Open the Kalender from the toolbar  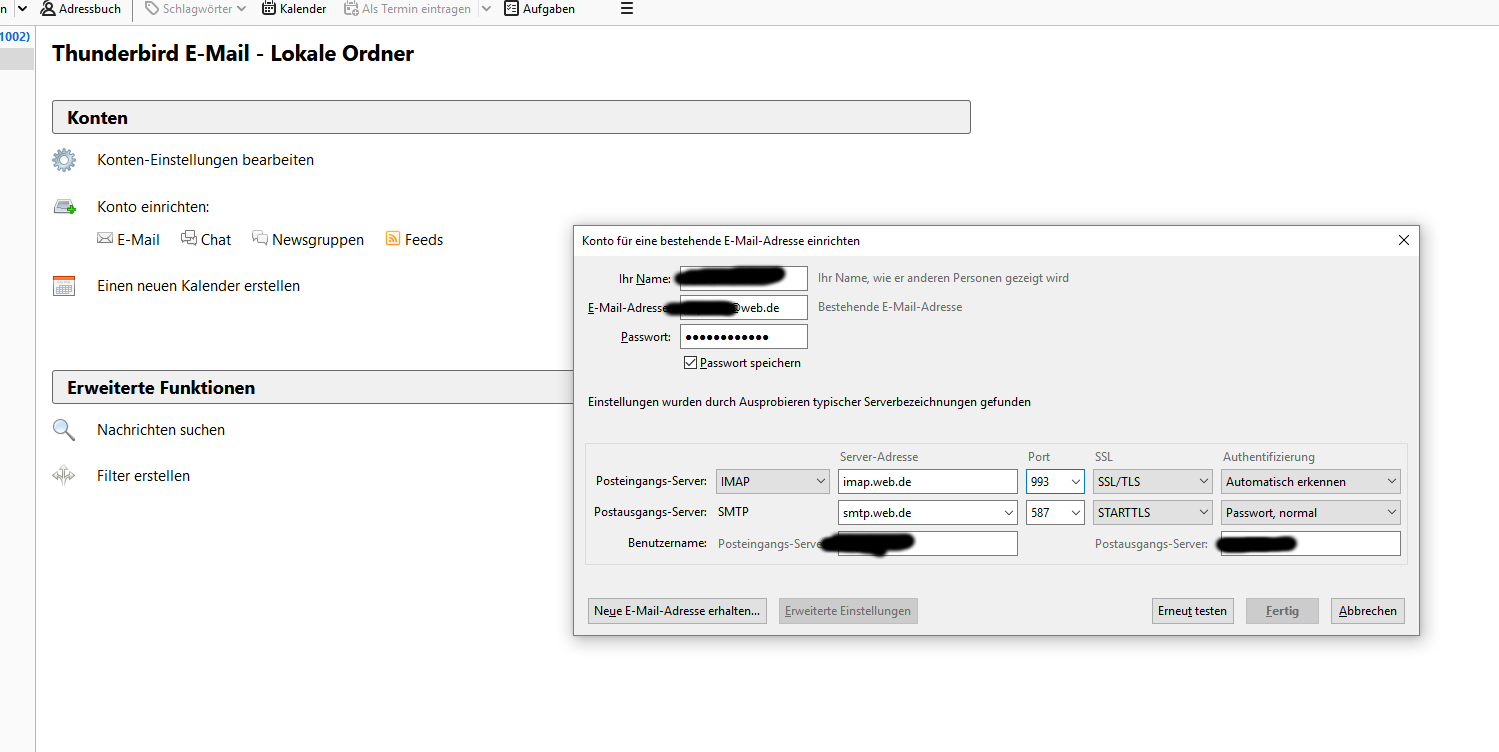[294, 9]
